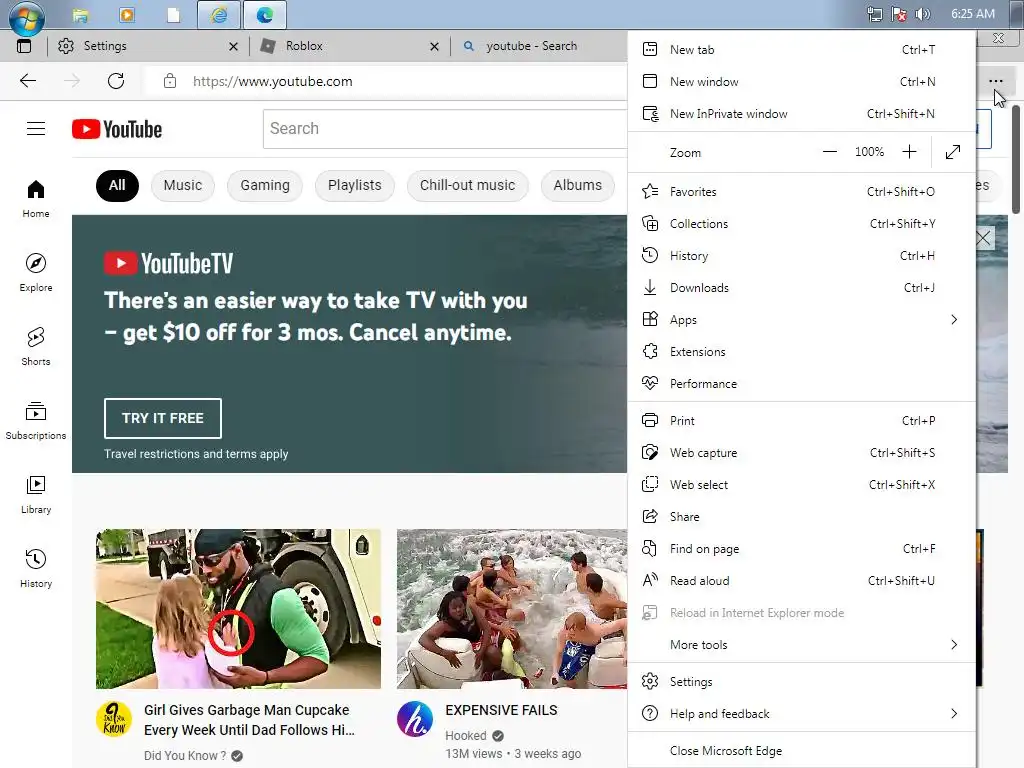Open Explore in YouTube sidebar
Screen dimensions: 1024x768
click(x=36, y=273)
